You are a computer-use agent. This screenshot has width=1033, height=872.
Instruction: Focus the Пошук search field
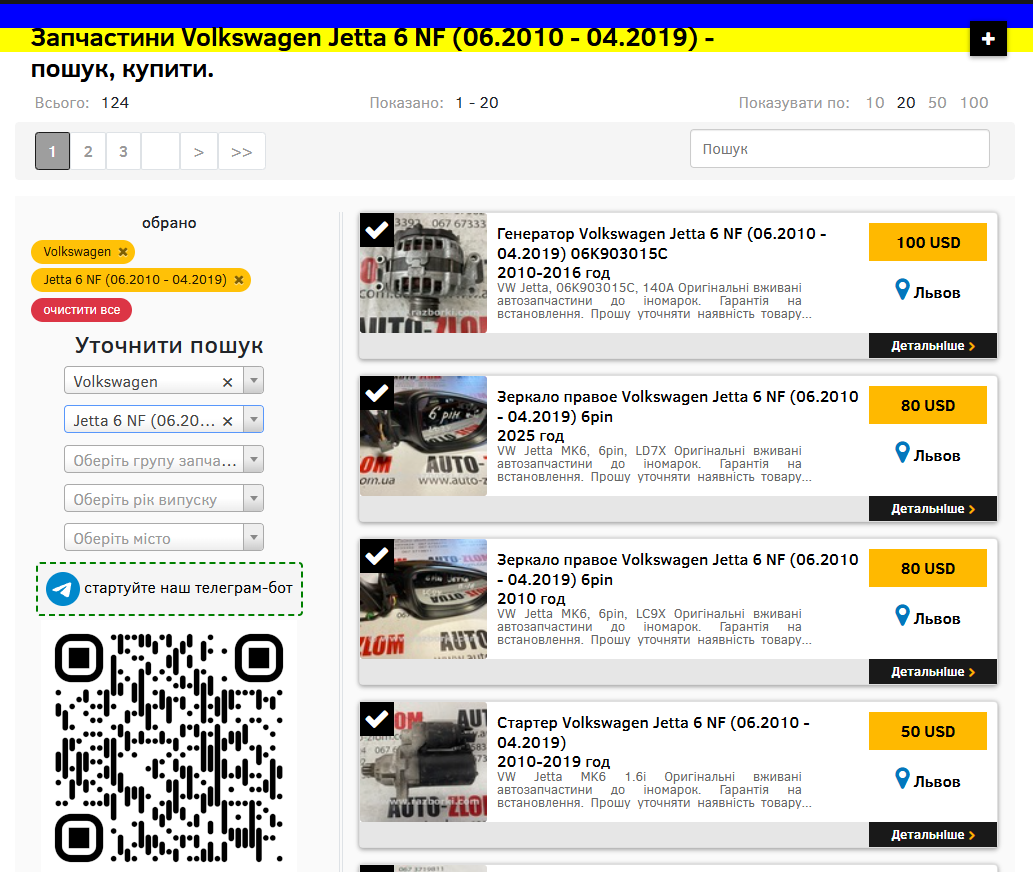(840, 149)
